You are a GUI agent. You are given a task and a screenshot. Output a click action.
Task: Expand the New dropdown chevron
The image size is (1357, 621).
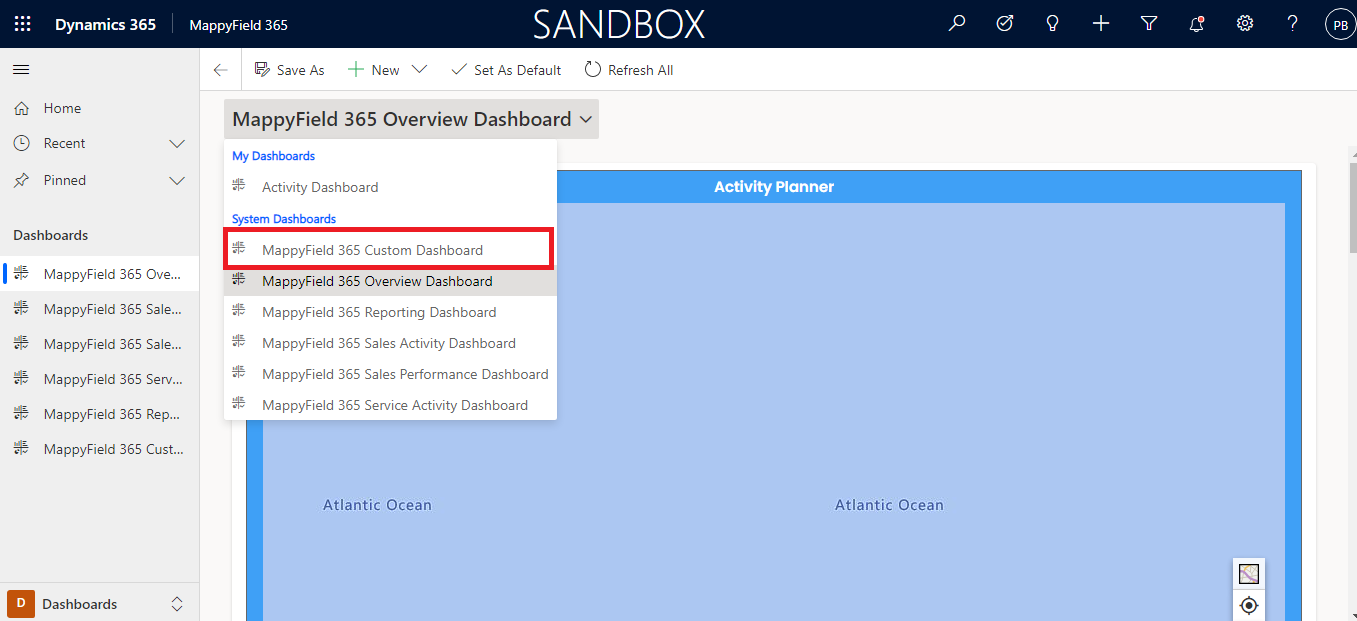pyautogui.click(x=419, y=70)
